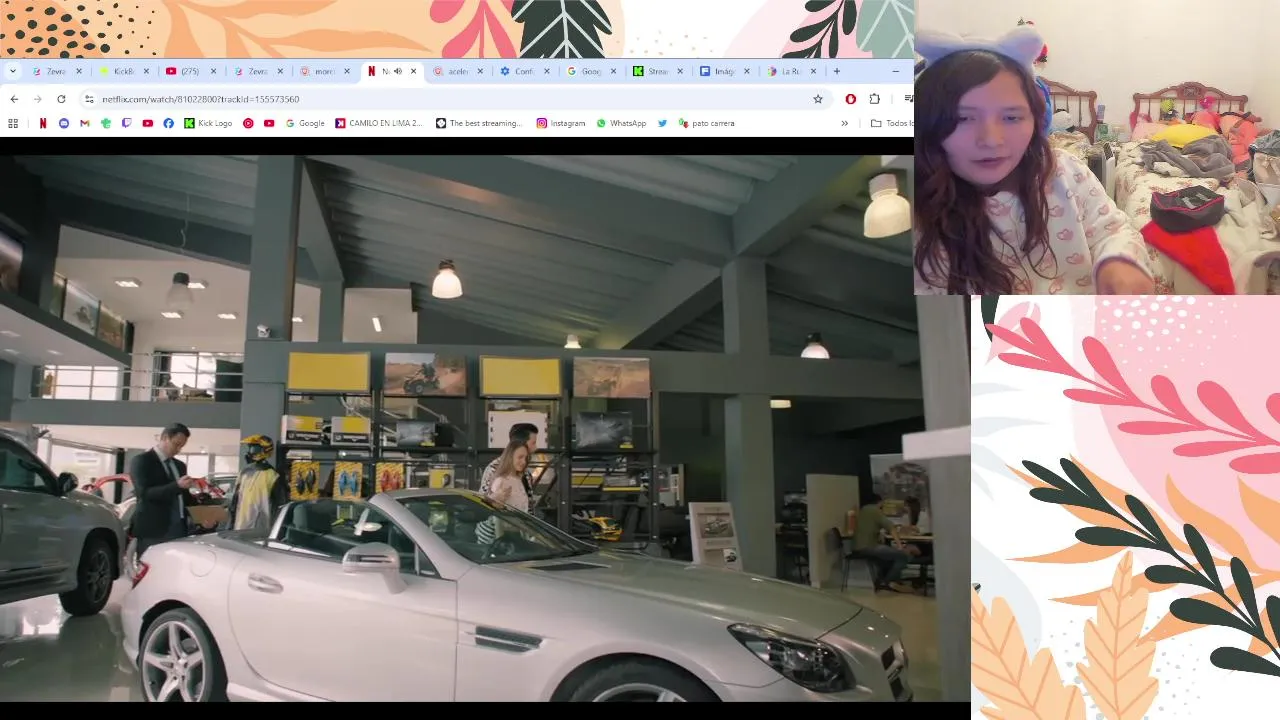
Task: Open the blue round chat bookmark
Action: click(64, 123)
